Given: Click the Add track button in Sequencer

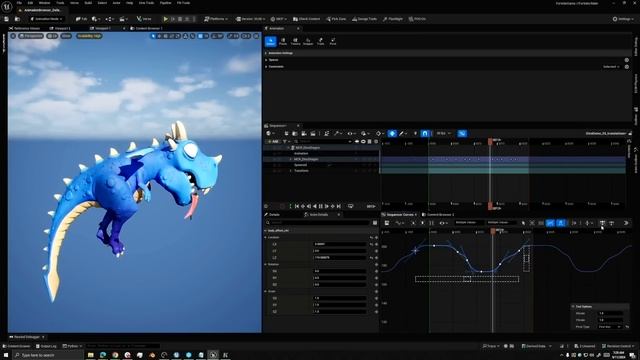Looking at the screenshot, I should 273,142.
